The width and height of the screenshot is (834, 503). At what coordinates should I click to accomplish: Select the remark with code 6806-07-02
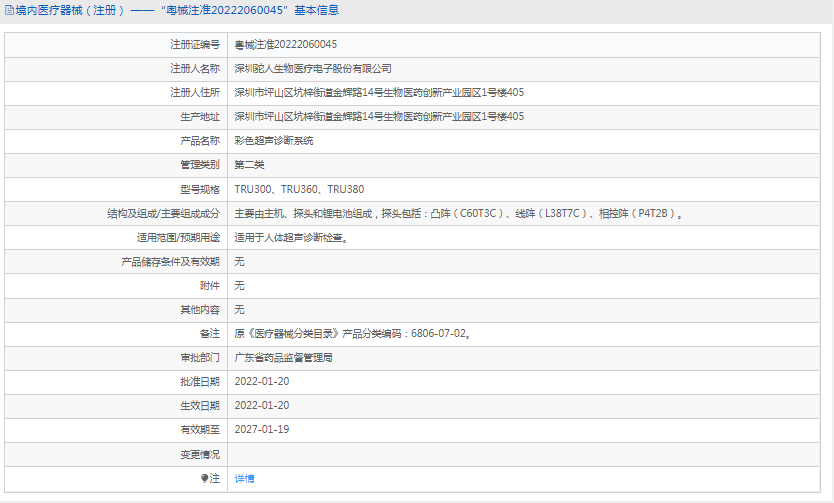click(x=353, y=334)
